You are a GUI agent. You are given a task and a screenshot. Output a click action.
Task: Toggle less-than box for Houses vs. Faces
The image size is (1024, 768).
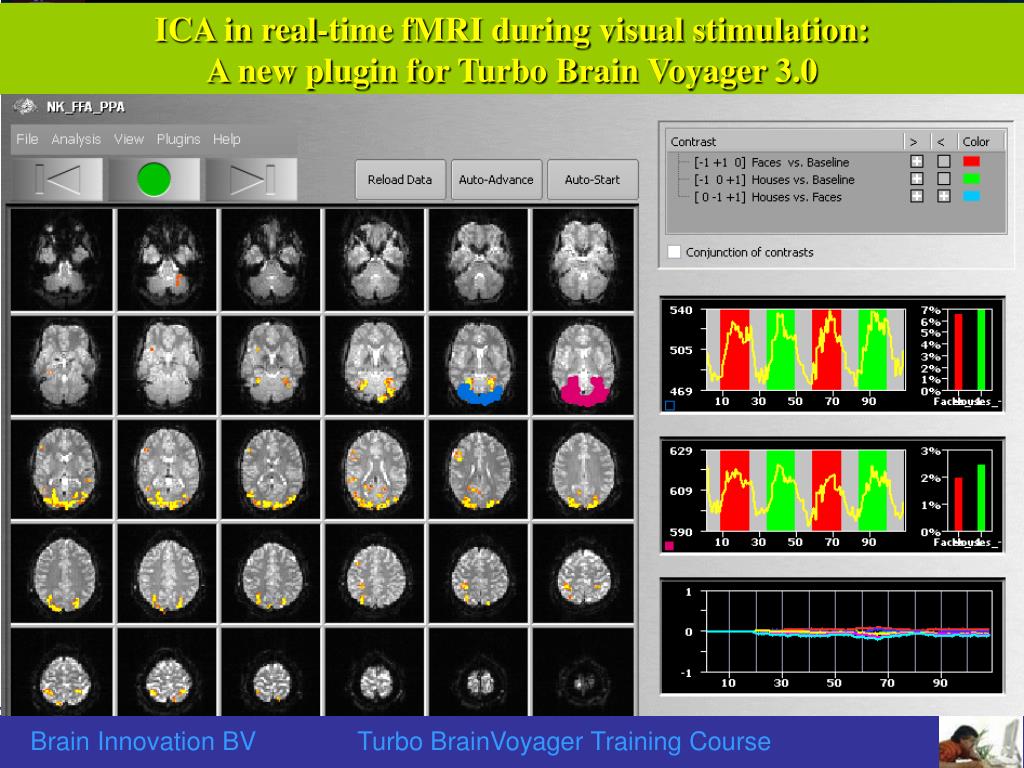coord(944,196)
